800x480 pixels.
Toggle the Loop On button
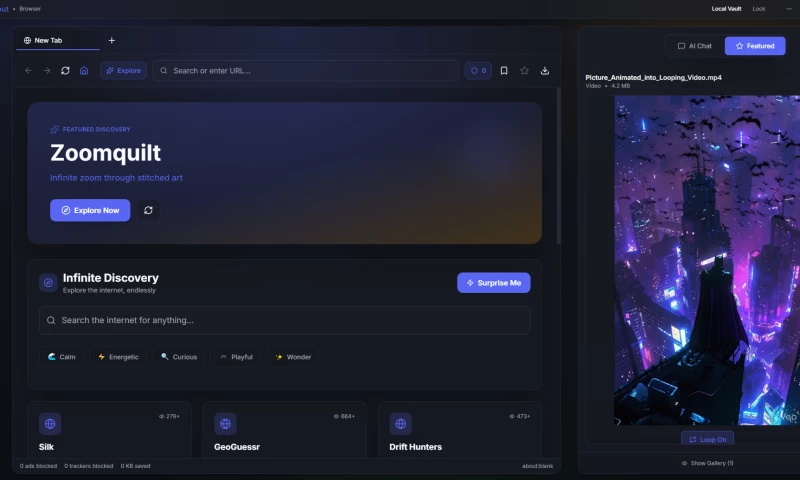(707, 439)
